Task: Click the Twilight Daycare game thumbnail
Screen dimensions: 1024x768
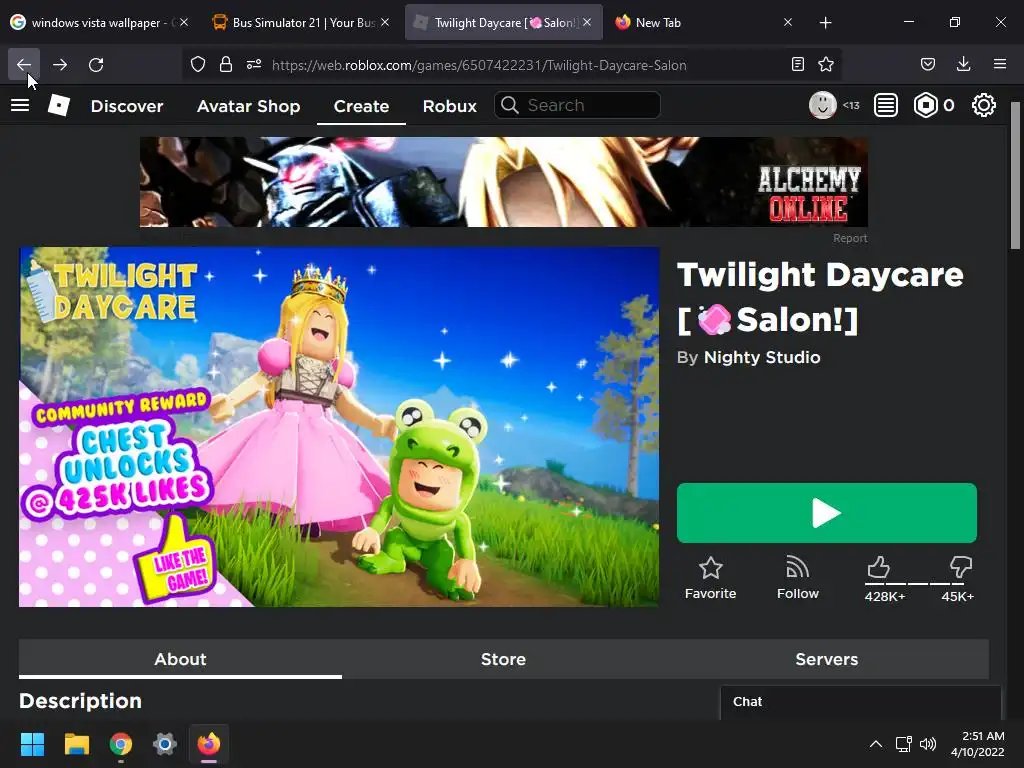Action: tap(339, 426)
